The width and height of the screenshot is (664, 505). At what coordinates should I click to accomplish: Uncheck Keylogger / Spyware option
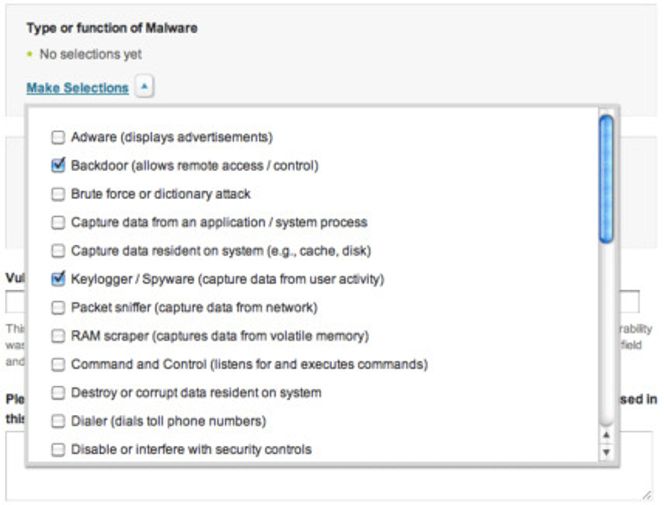(58, 279)
